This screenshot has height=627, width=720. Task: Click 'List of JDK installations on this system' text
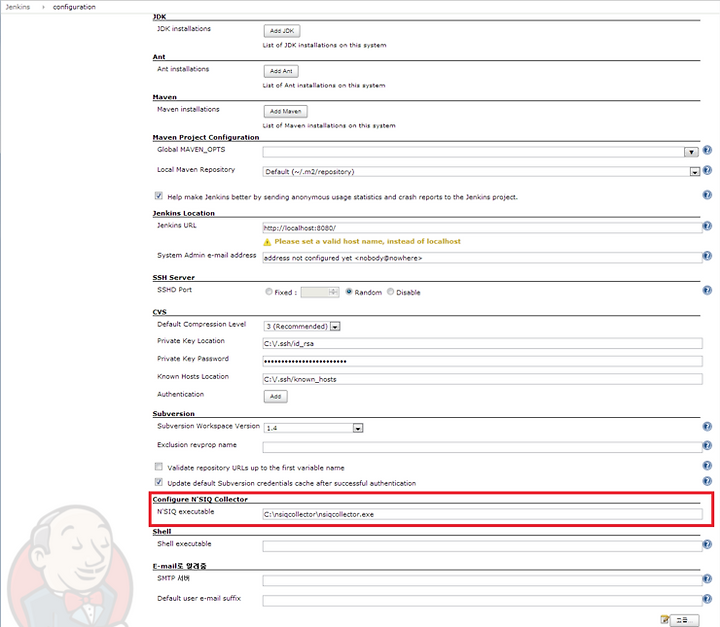point(325,45)
